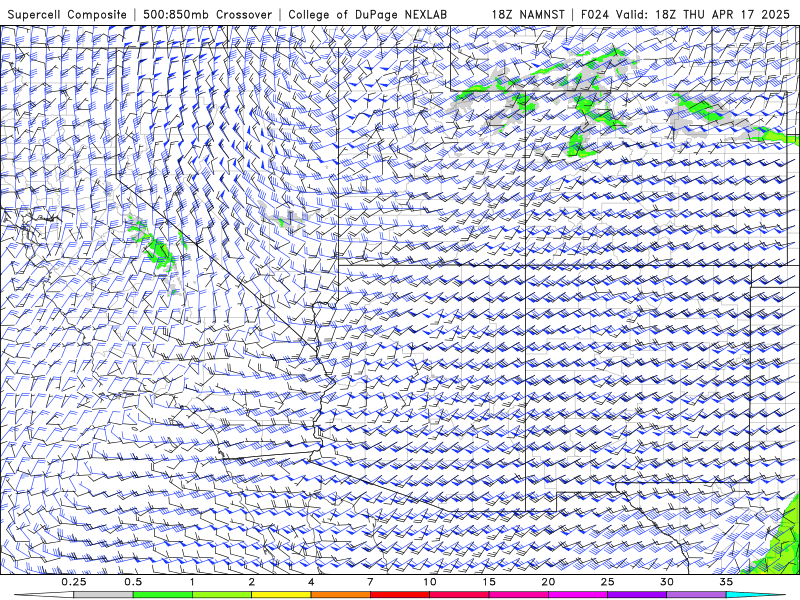Click the orange 4–7 legend color segment
Viewport: 800px width, 600px height.
(x=340, y=595)
